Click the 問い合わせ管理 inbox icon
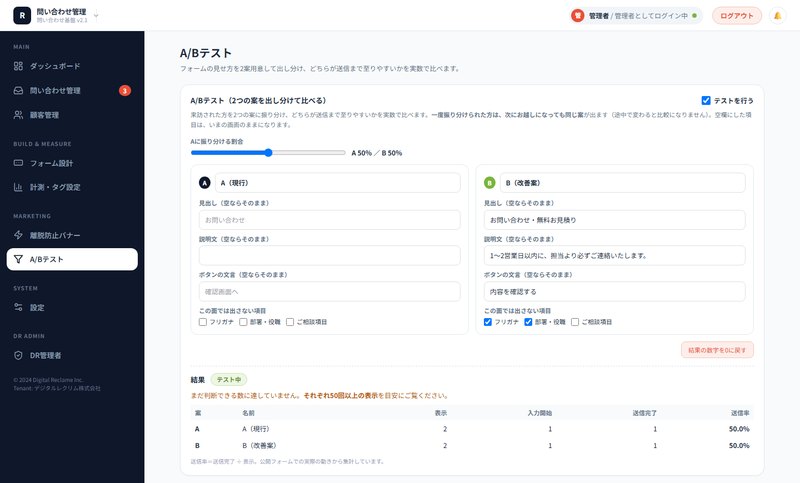 [18, 90]
